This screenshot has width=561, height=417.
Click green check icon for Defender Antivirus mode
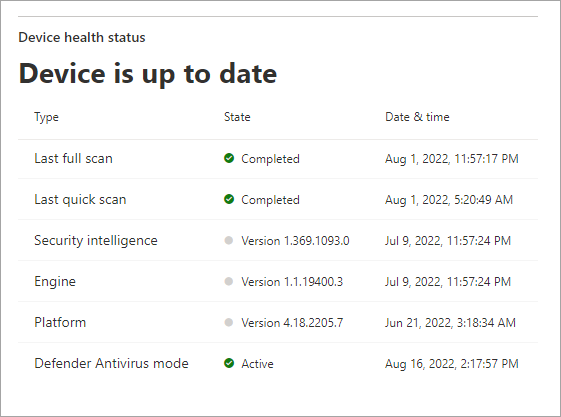pos(229,363)
